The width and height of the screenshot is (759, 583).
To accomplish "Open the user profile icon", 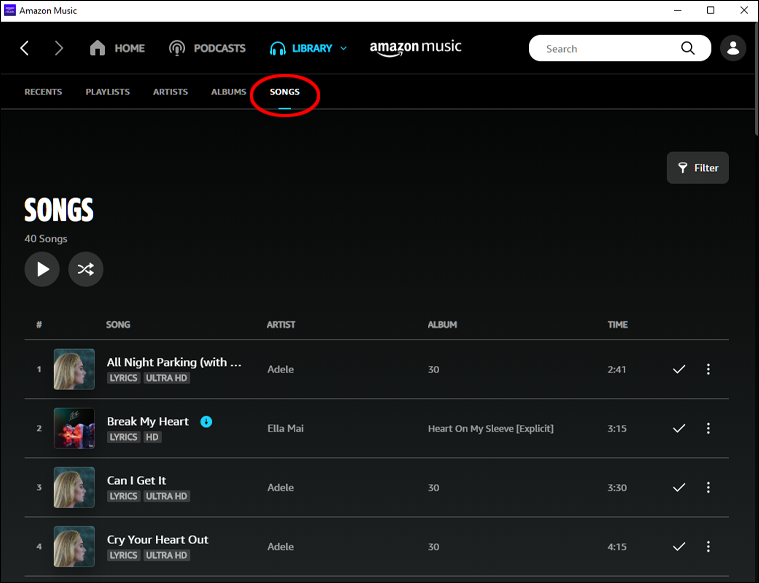I will (733, 48).
